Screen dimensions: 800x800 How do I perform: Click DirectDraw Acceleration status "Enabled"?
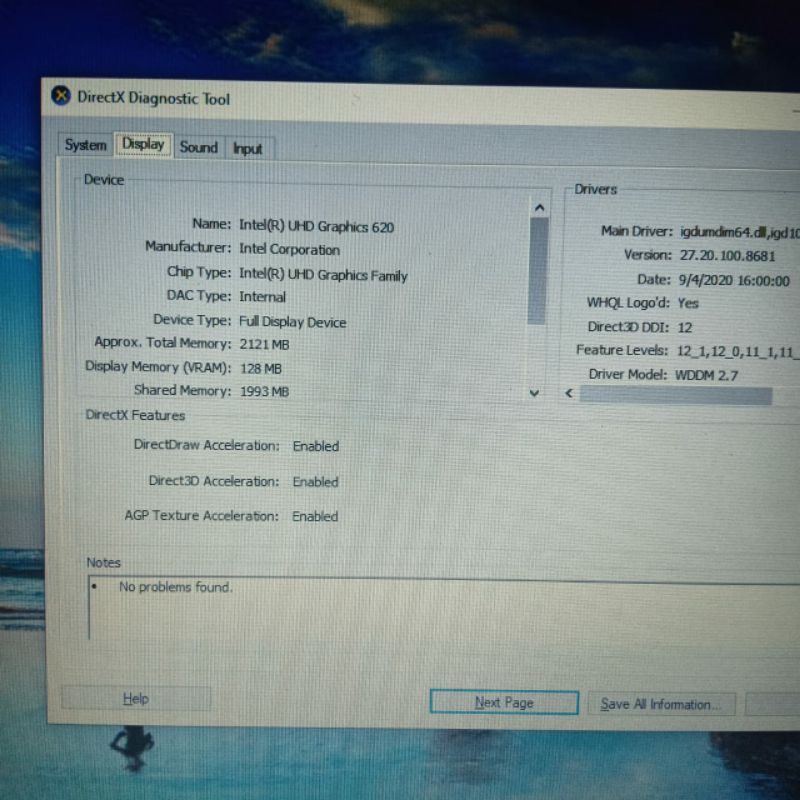pyautogui.click(x=316, y=446)
